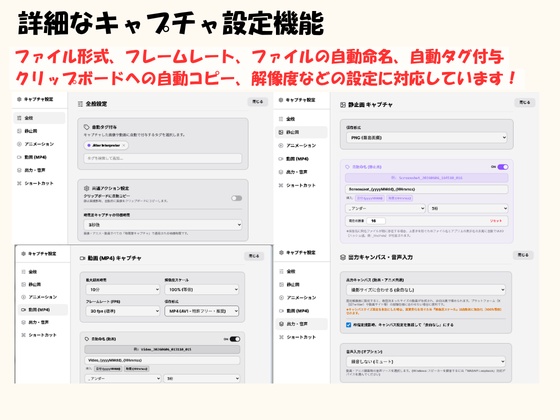The height and width of the screenshot is (420, 560).
Task: Insert time chip in 静止画キャプチャ naming section
Action: point(400,198)
